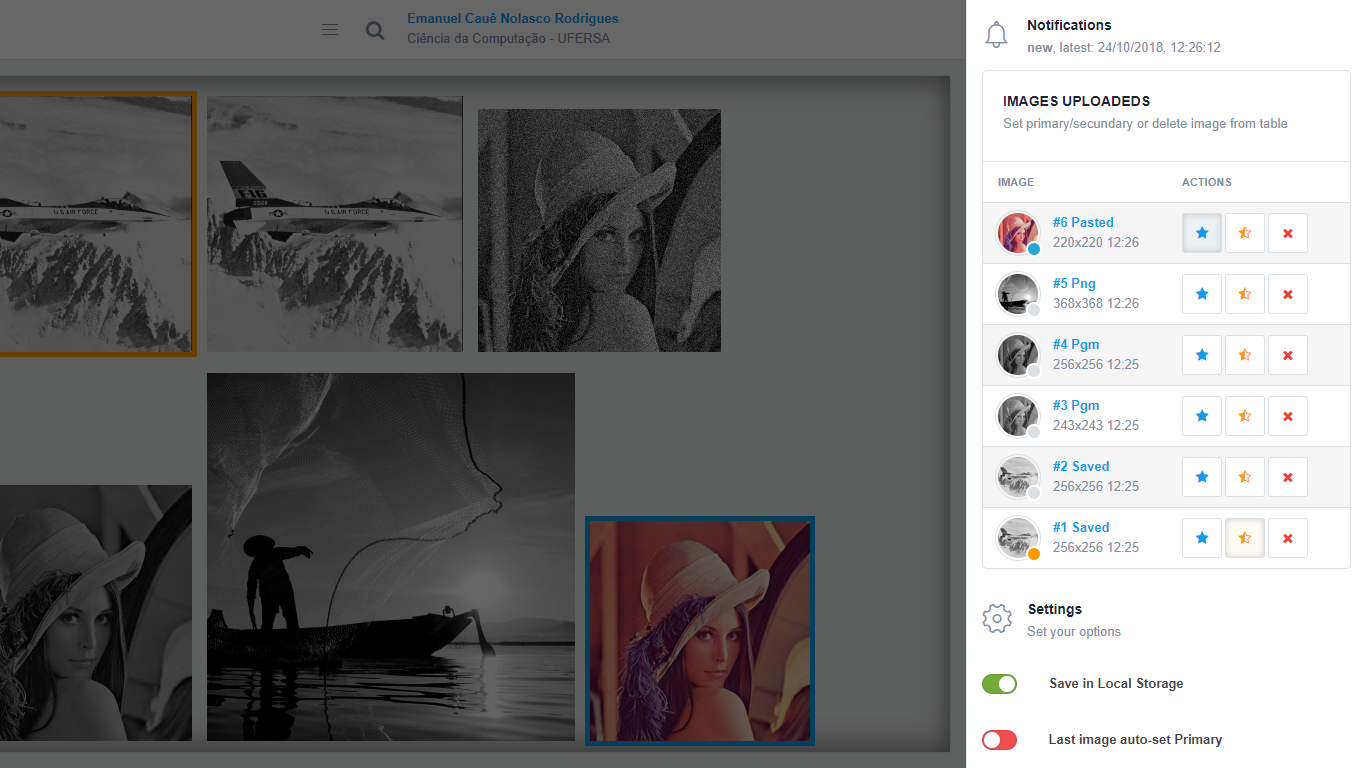Mark #3 Pgm as secondary image

click(1245, 416)
